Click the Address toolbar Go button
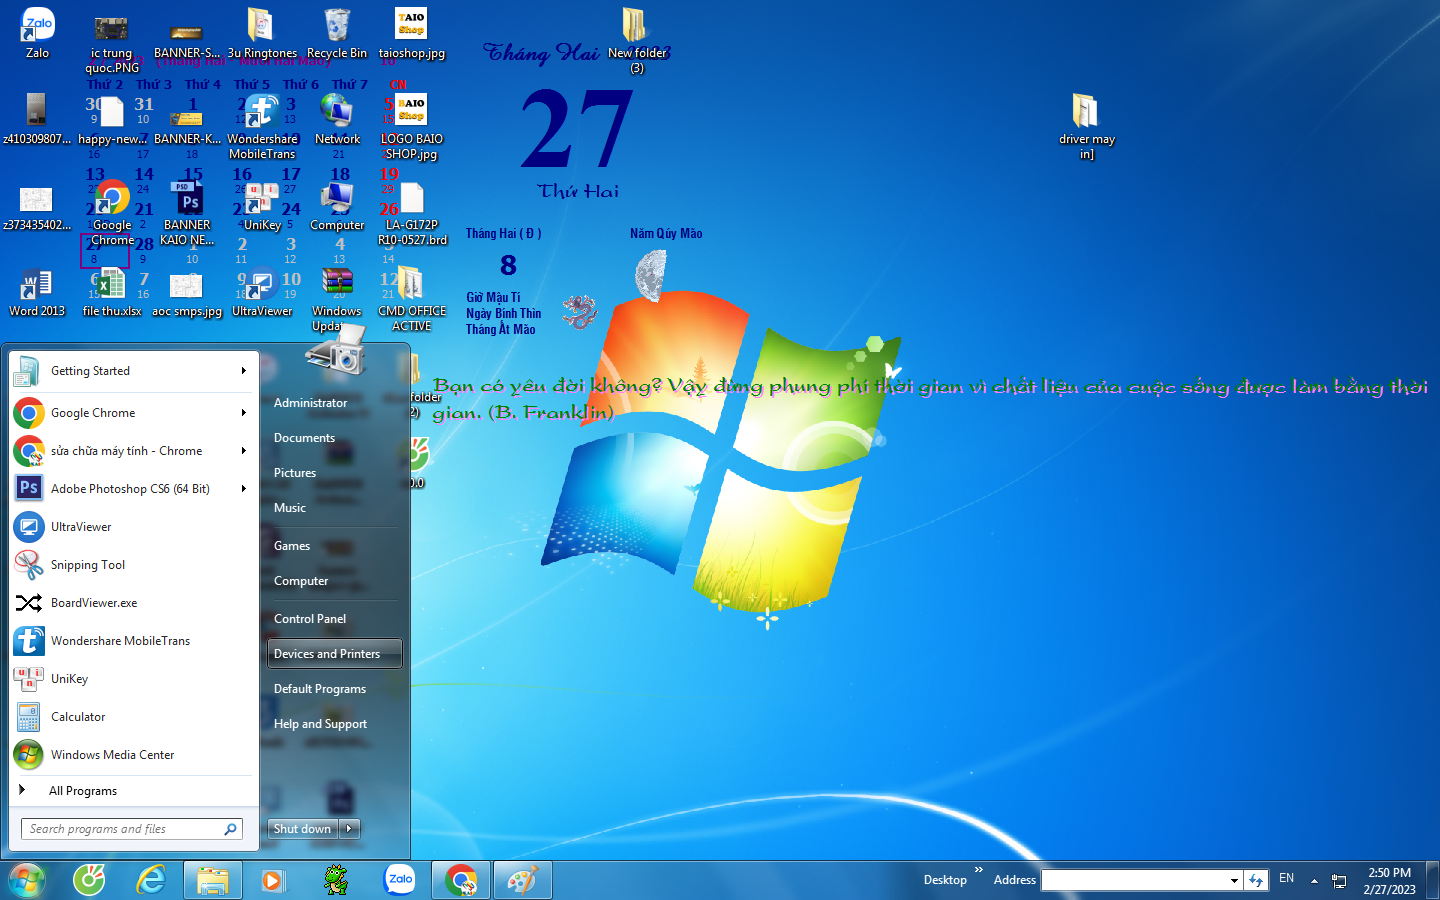This screenshot has height=900, width=1440. 1256,880
